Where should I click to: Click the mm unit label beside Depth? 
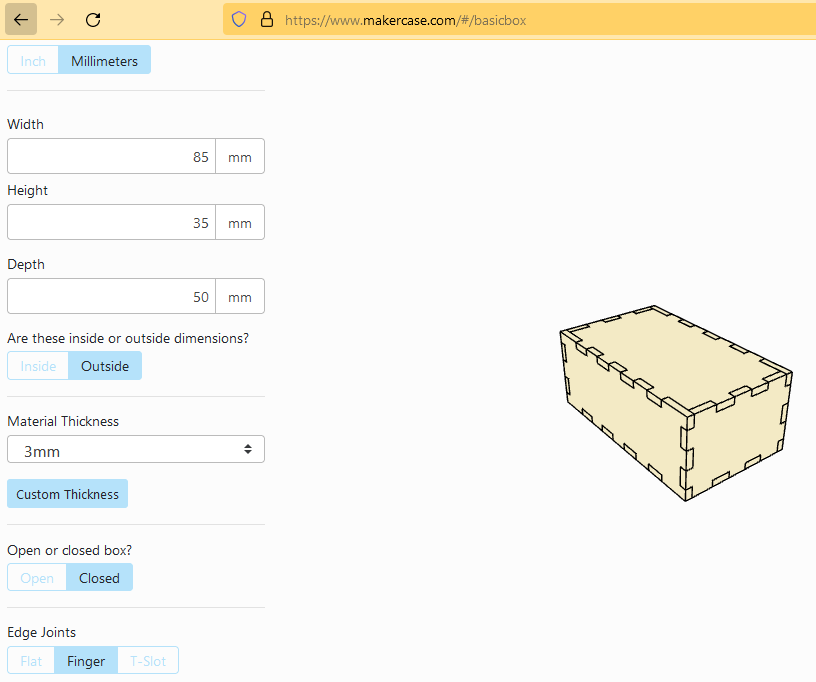point(240,296)
